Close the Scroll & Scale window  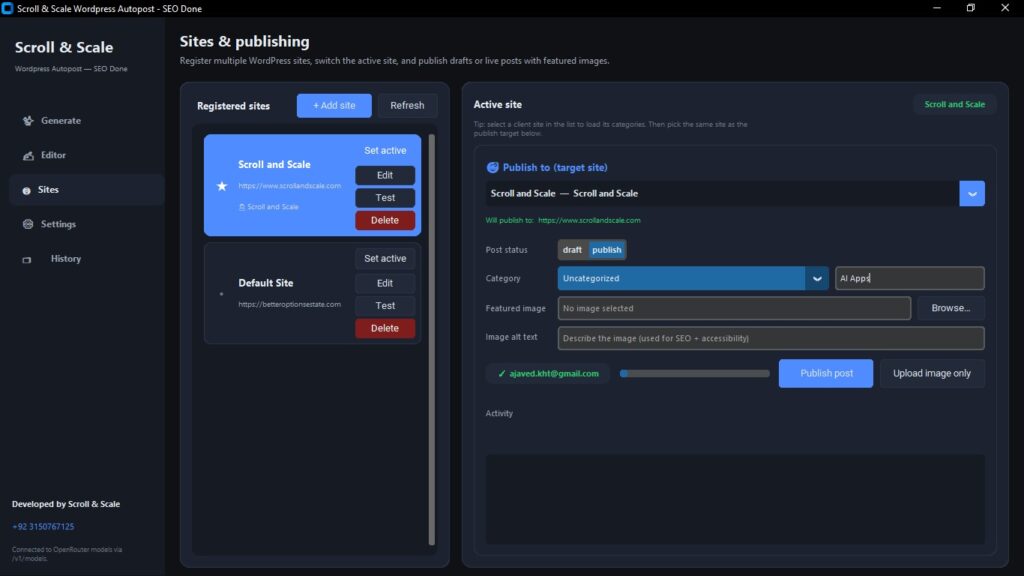click(x=1004, y=8)
